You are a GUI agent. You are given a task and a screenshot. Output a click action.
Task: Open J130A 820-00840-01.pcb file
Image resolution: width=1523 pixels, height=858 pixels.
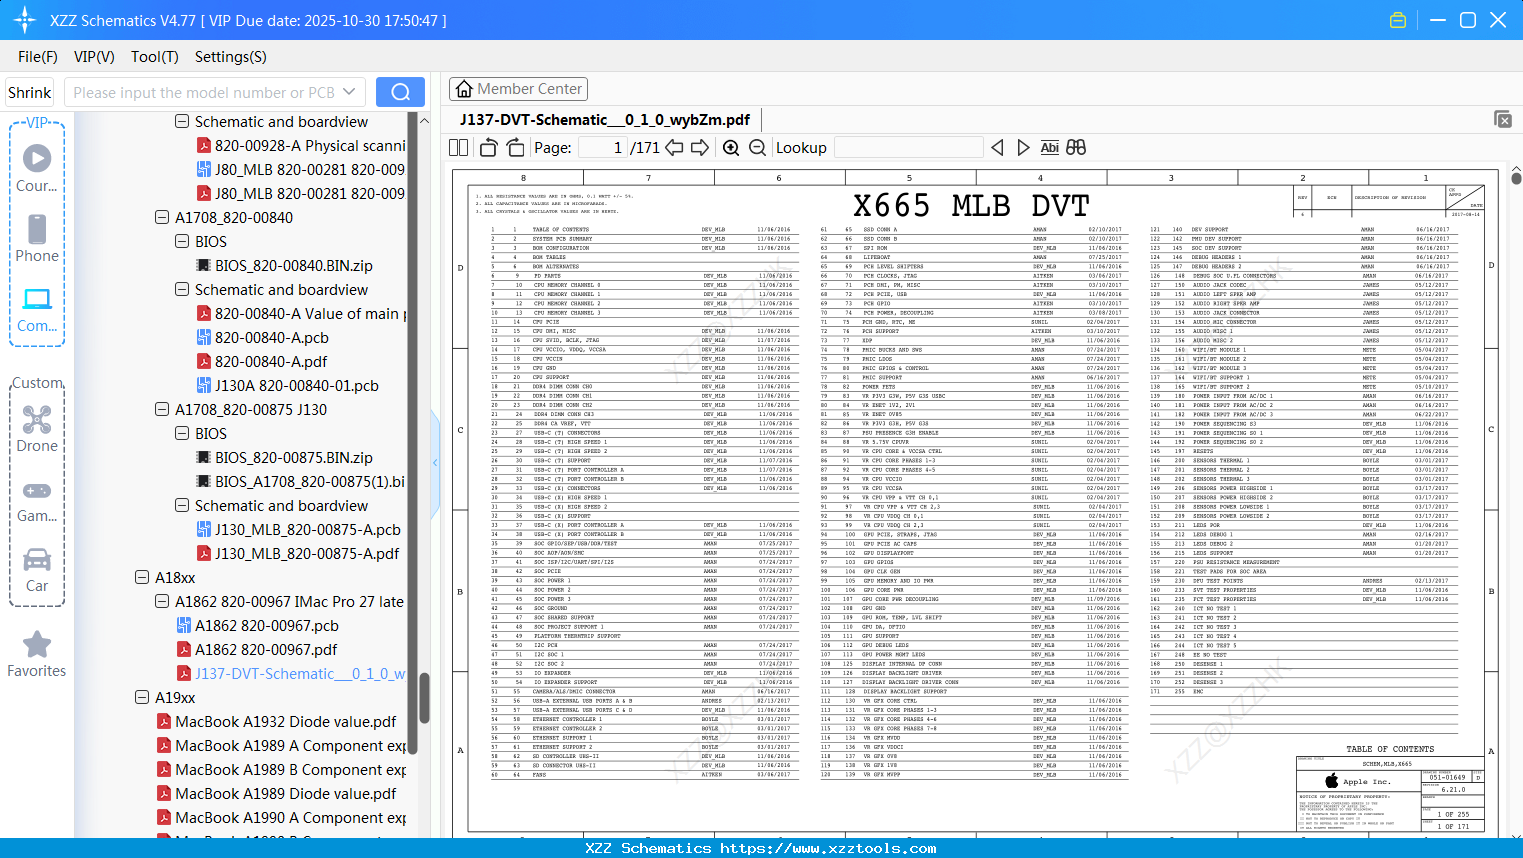[x=287, y=386]
